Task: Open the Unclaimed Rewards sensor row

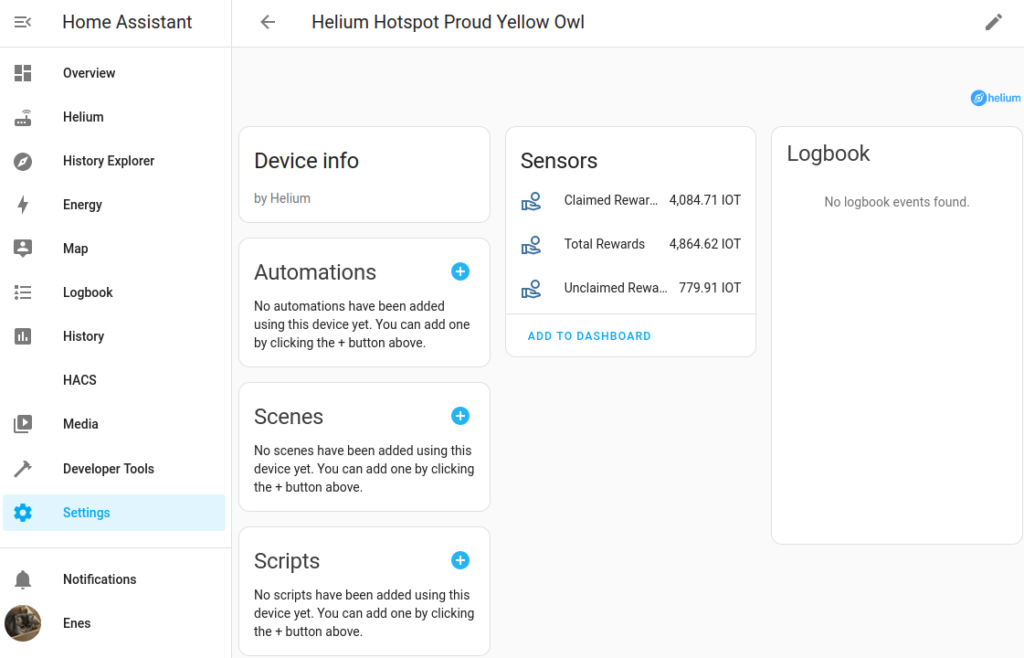Action: point(631,288)
